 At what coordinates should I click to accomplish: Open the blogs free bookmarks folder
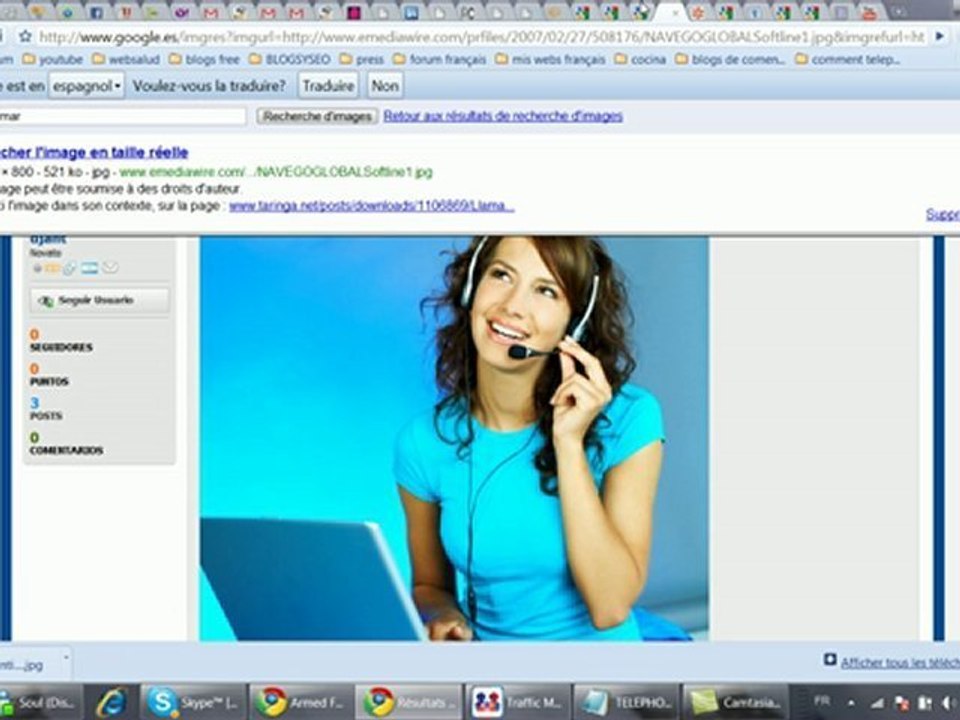pyautogui.click(x=204, y=59)
